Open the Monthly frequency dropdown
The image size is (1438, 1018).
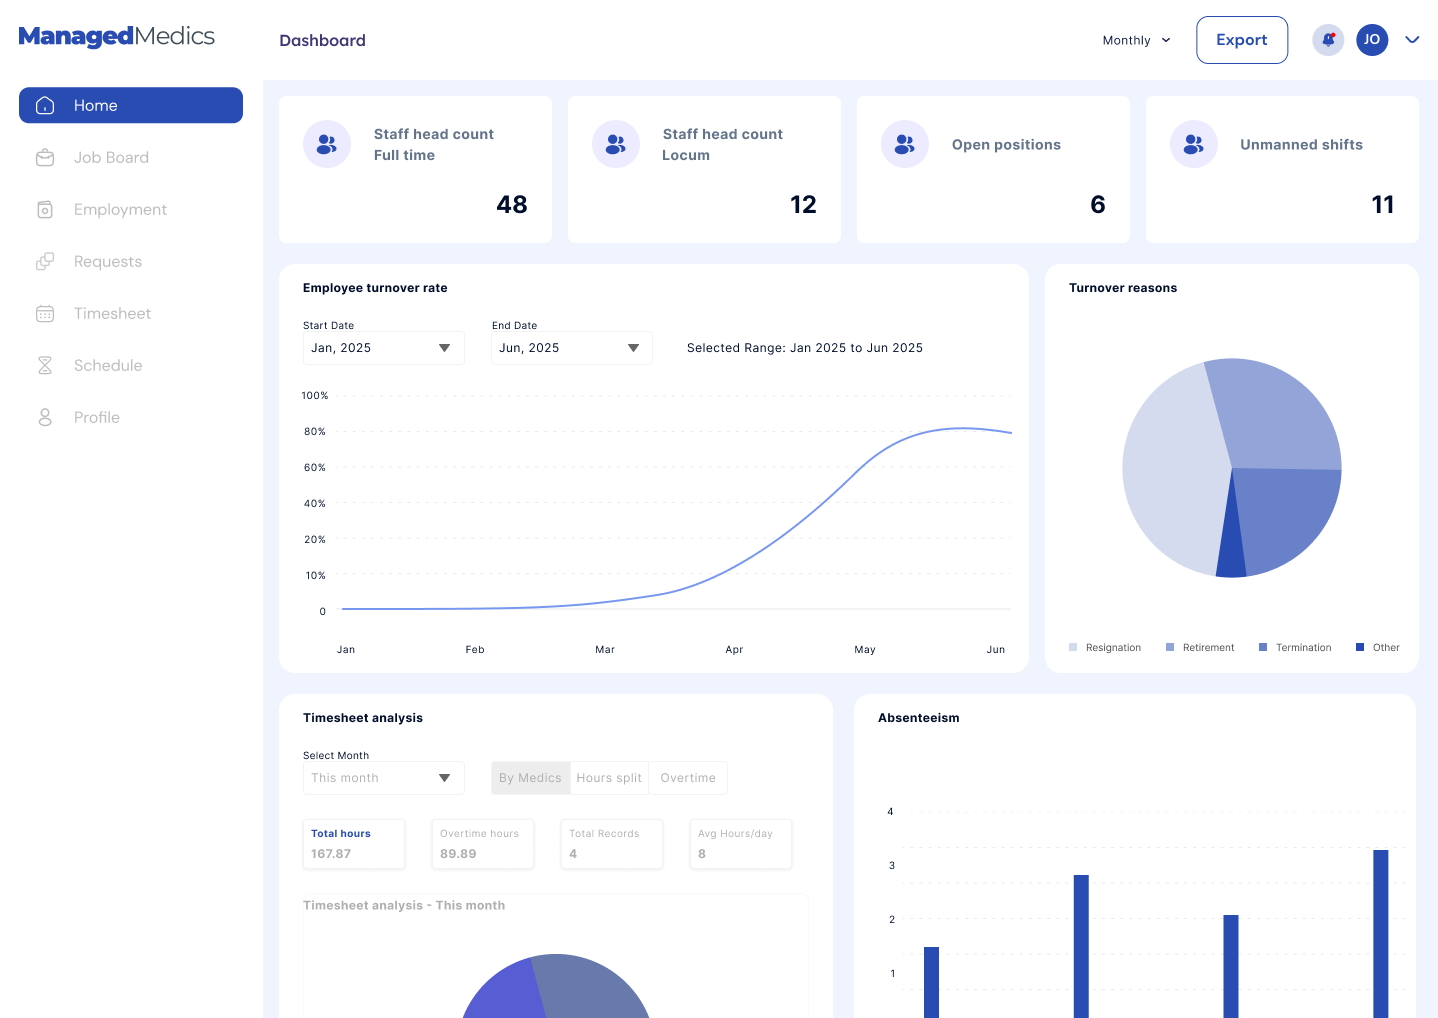coord(1136,40)
